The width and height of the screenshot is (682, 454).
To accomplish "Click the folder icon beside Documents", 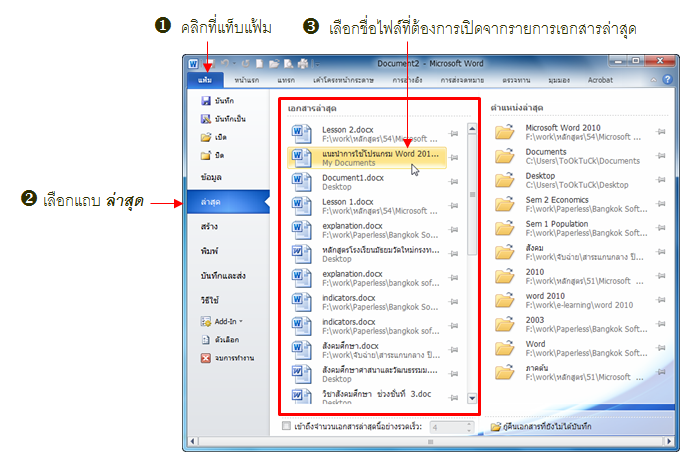I will coord(505,156).
